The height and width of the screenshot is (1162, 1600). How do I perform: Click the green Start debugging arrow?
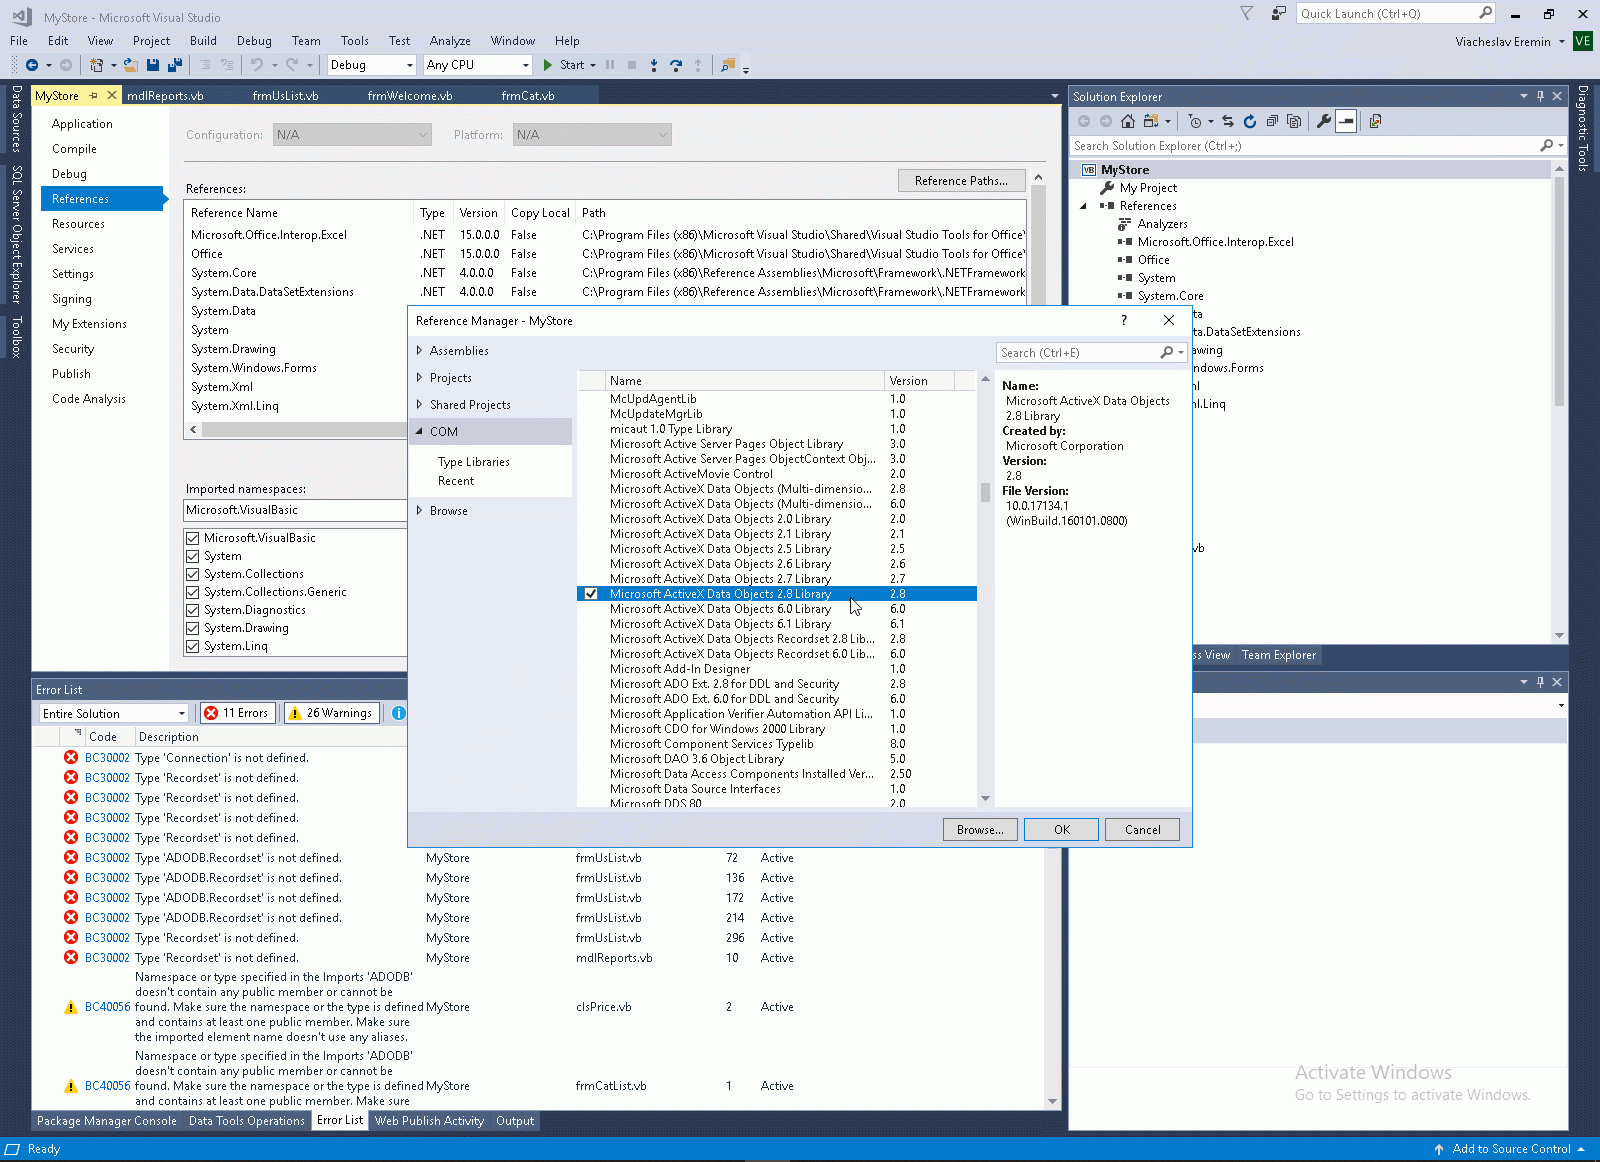tap(548, 65)
